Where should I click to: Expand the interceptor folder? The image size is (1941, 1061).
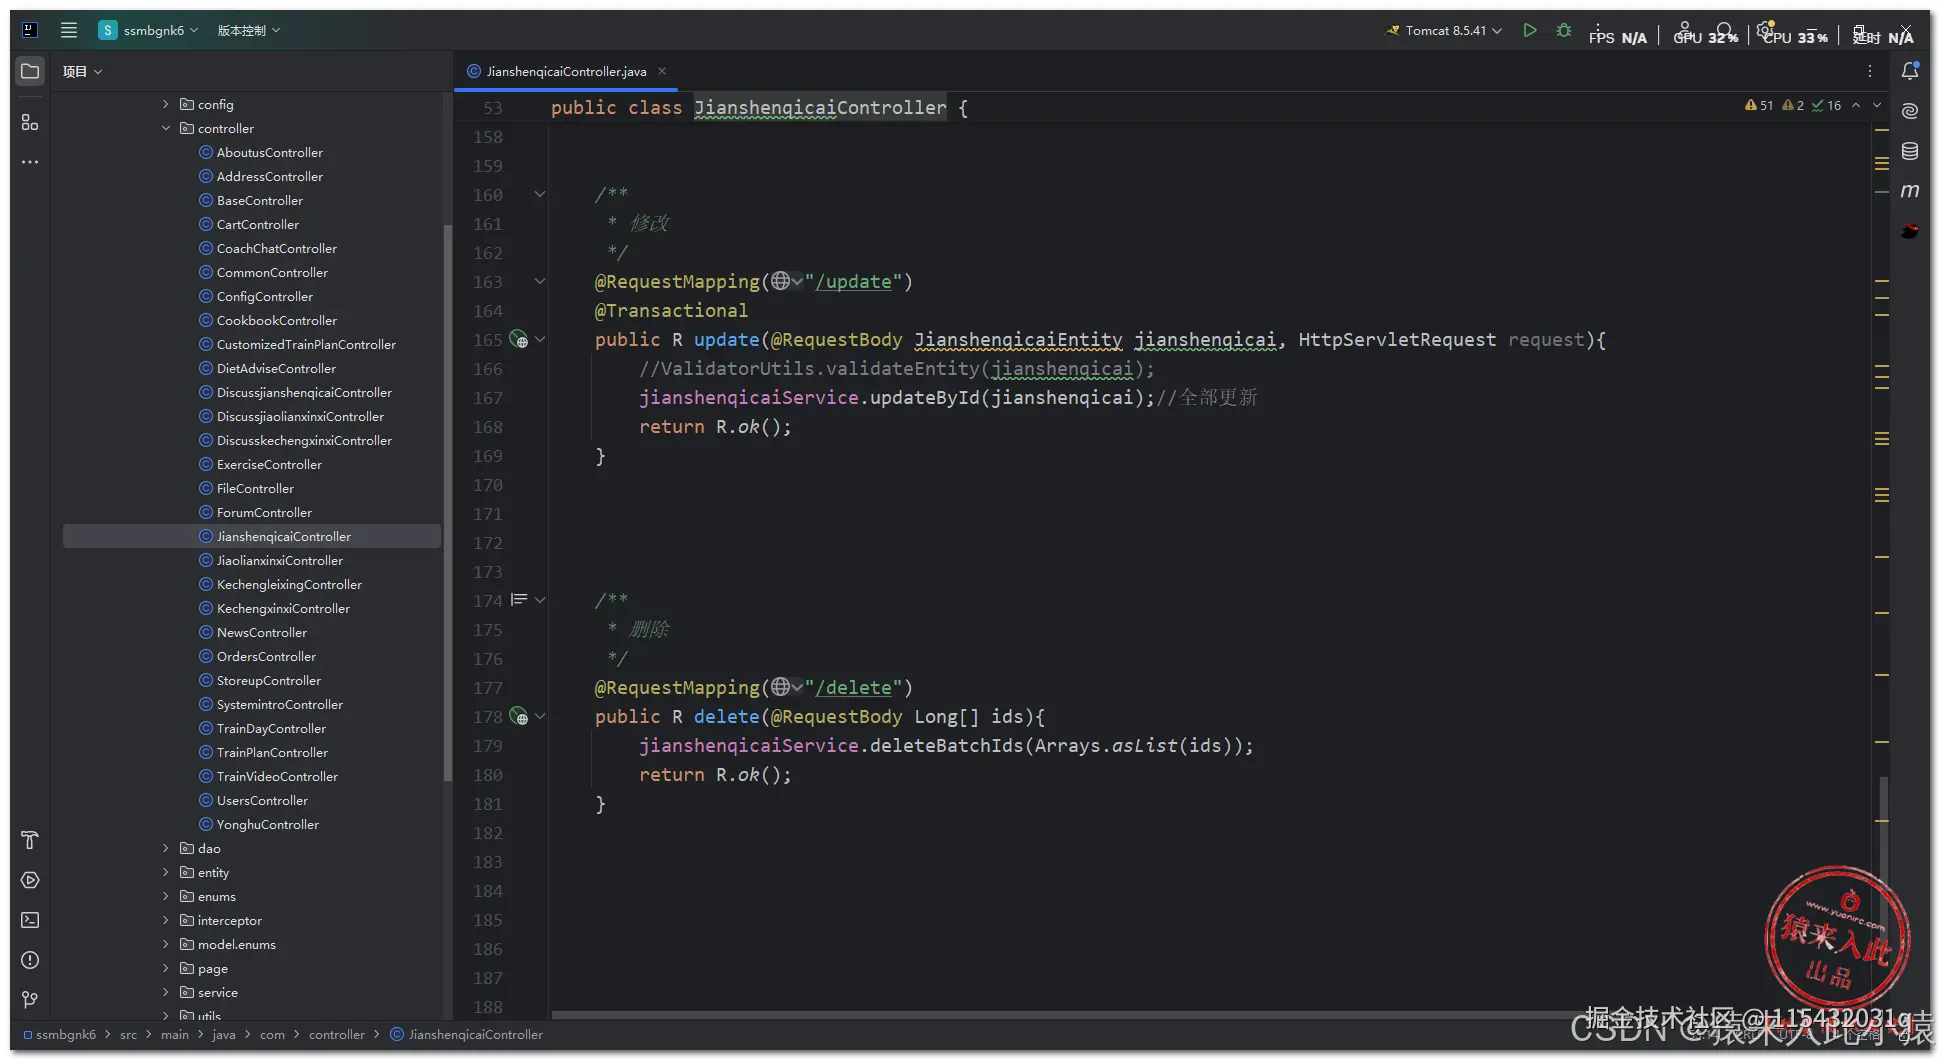click(x=166, y=920)
